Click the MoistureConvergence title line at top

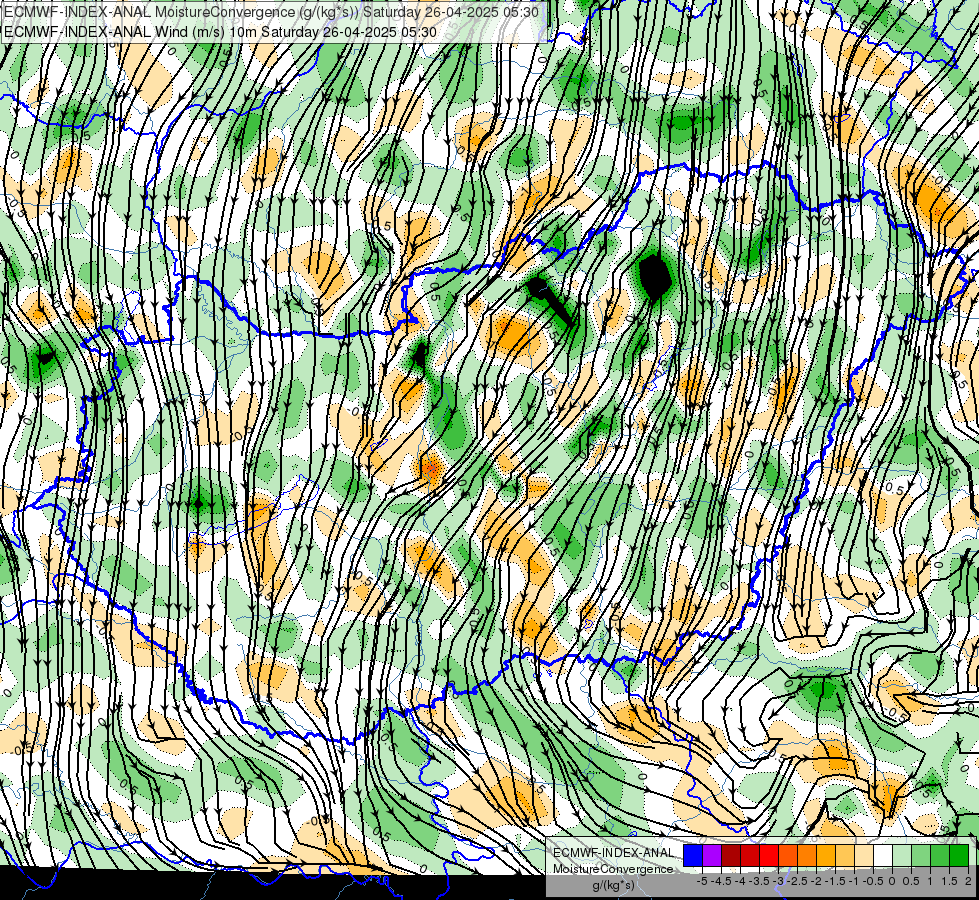click(x=272, y=12)
